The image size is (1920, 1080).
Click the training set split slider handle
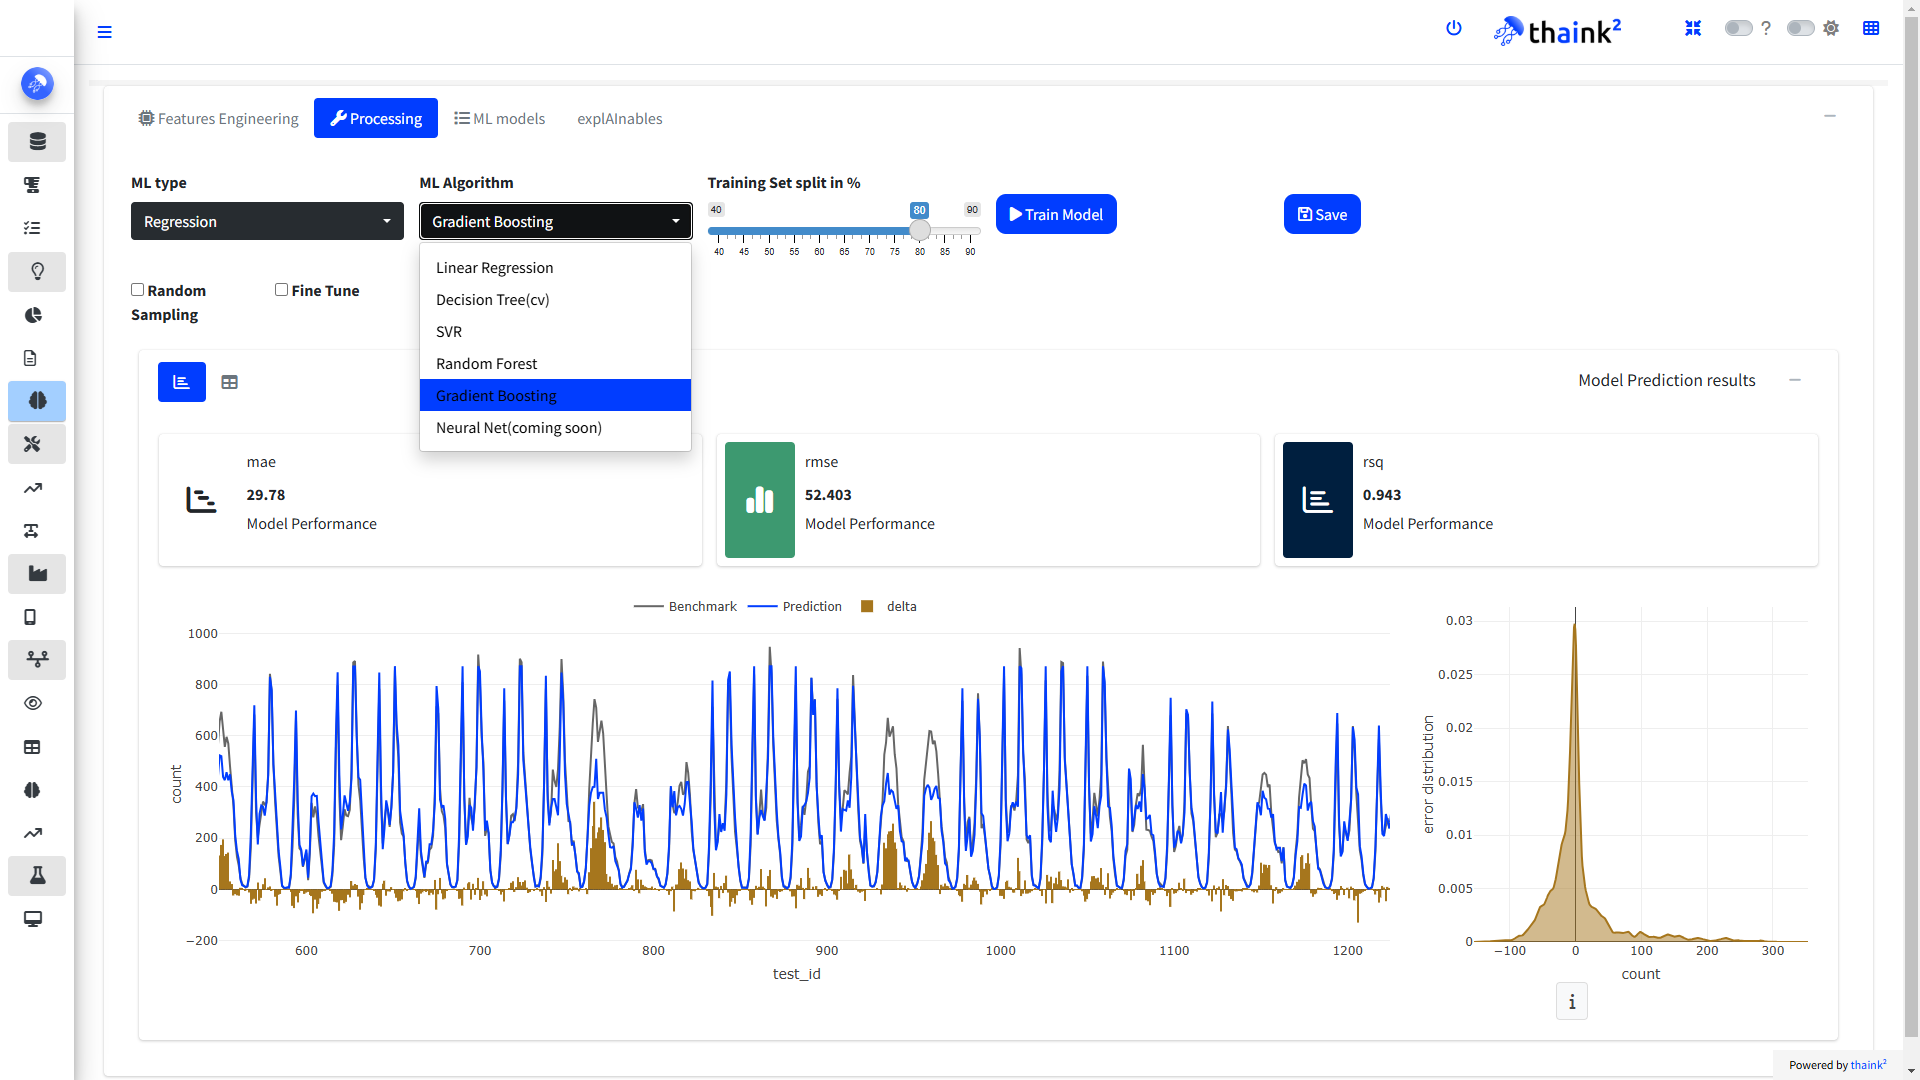[920, 231]
